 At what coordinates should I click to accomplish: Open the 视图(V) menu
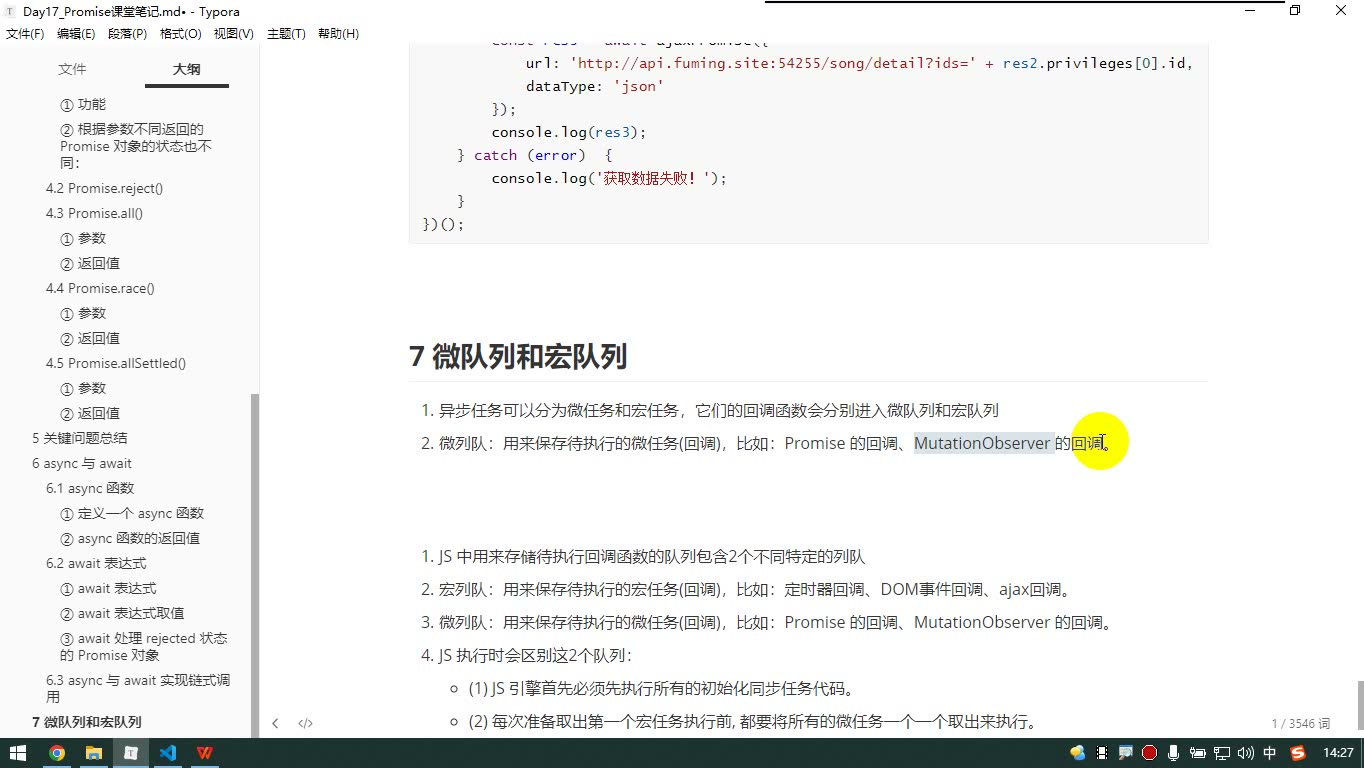[x=234, y=34]
